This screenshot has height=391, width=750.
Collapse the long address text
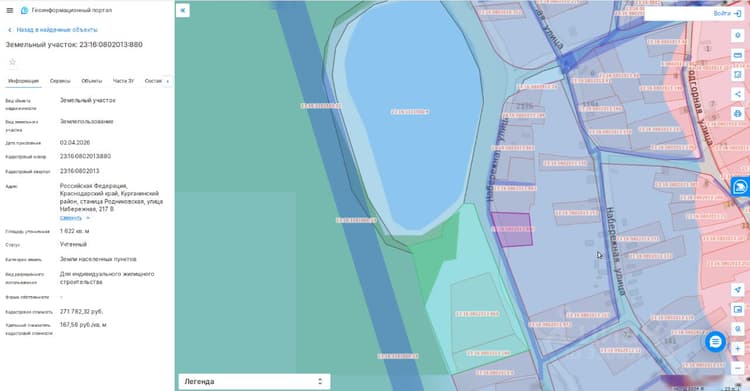(75, 218)
